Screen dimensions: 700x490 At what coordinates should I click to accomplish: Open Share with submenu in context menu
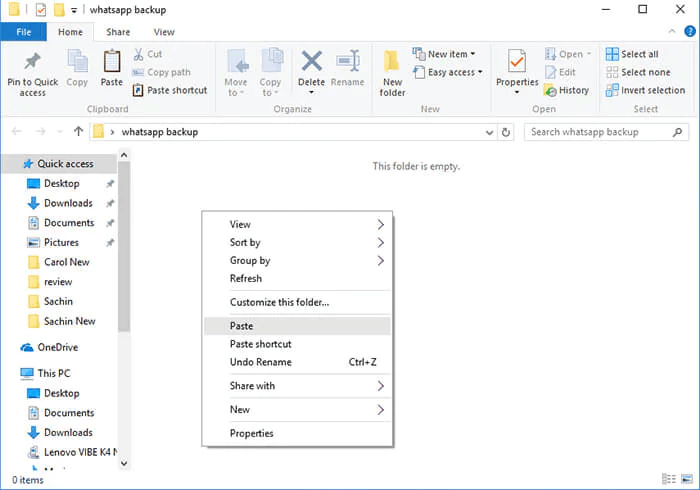pos(297,386)
